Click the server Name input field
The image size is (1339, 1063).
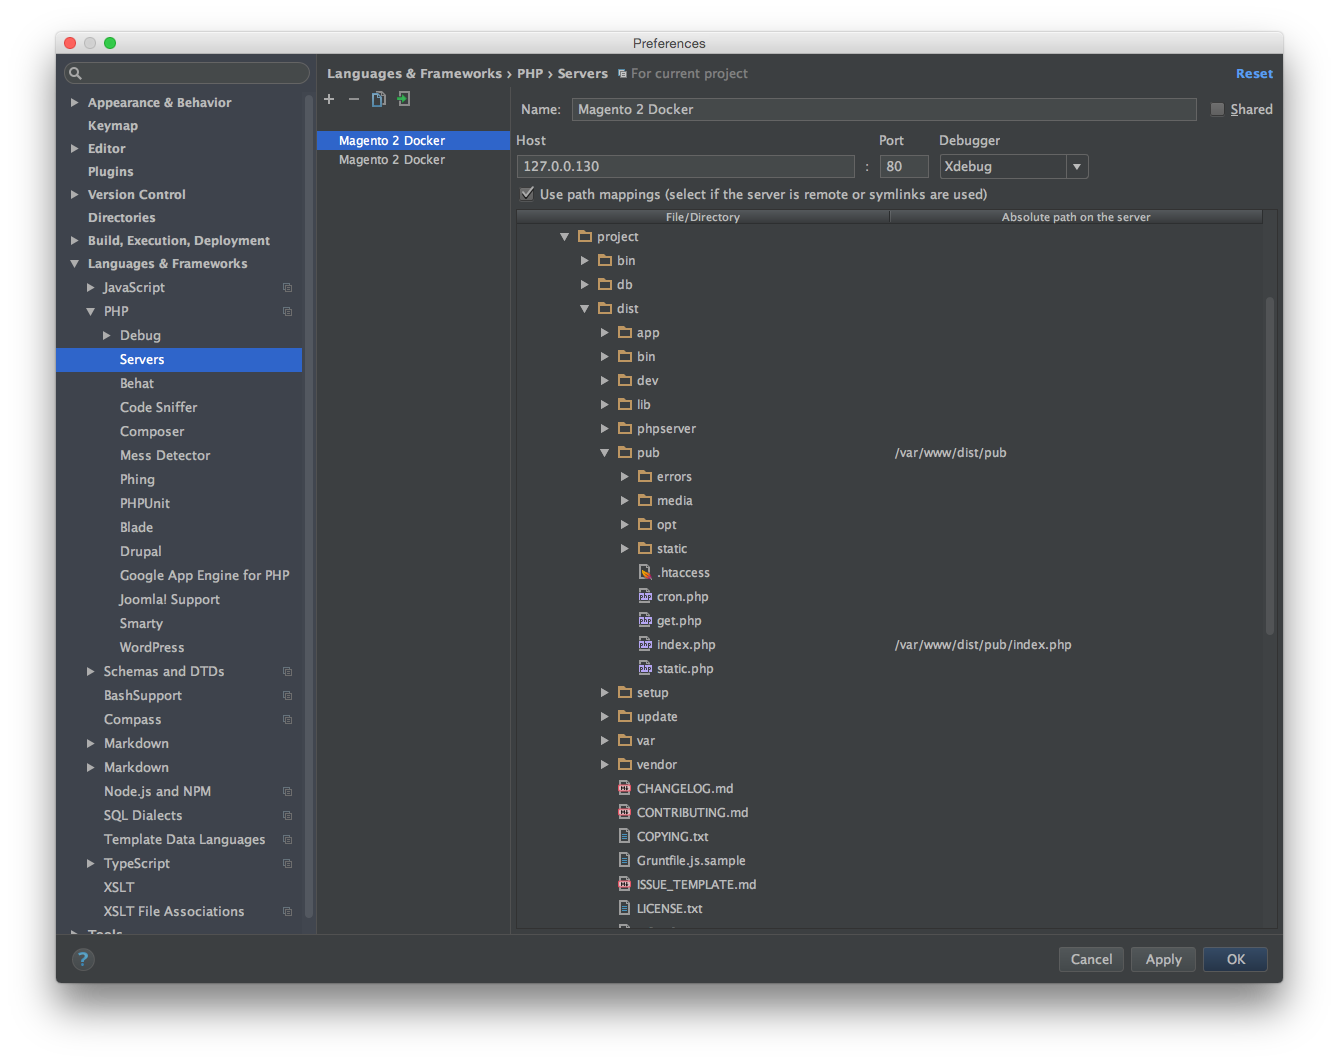884,110
